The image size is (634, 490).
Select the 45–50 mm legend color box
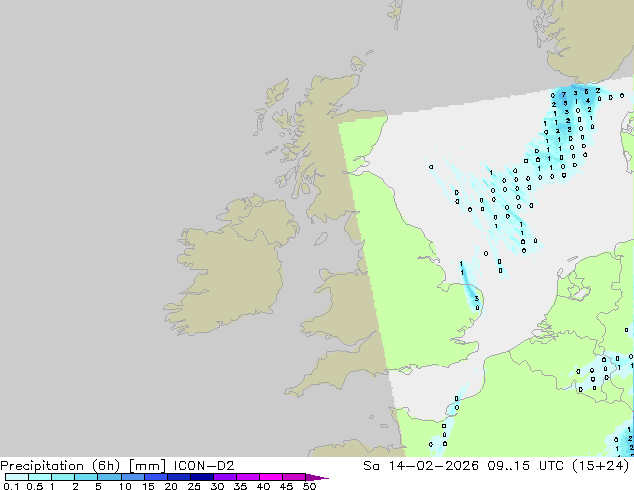(x=294, y=477)
